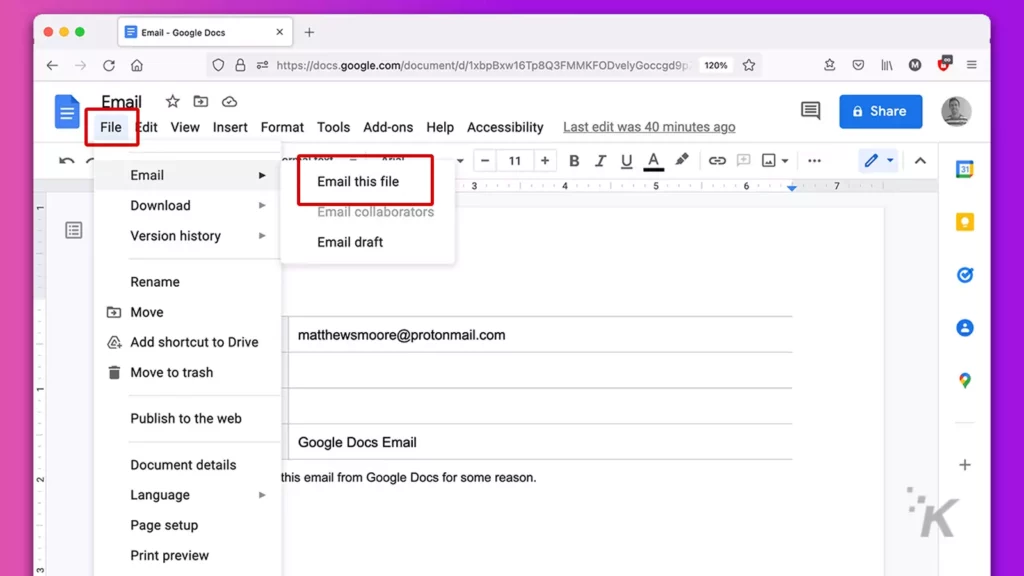Toggle italic formatting
Image resolution: width=1024 pixels, height=576 pixels.
pos(600,161)
